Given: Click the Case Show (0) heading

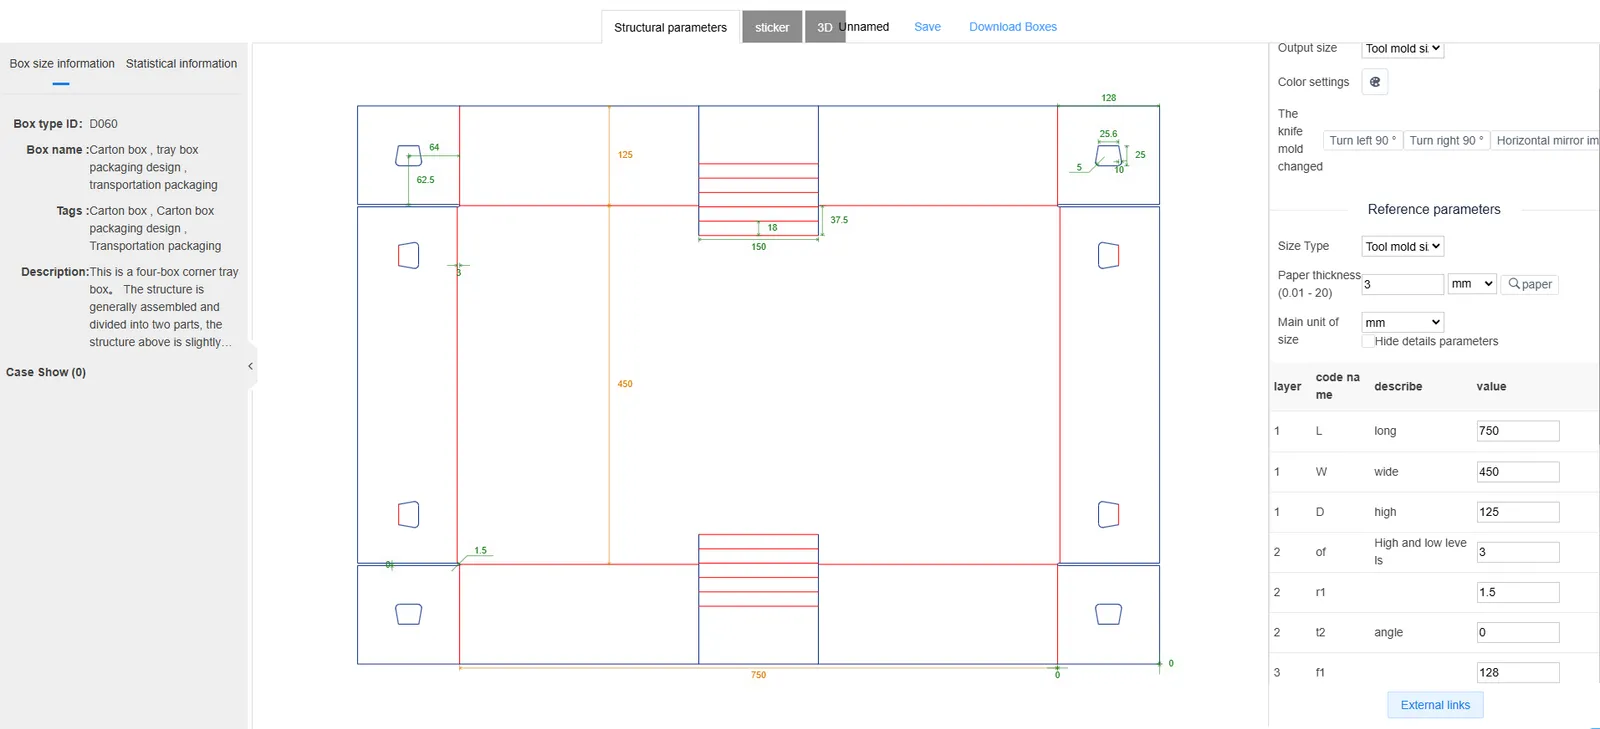Looking at the screenshot, I should pyautogui.click(x=46, y=372).
